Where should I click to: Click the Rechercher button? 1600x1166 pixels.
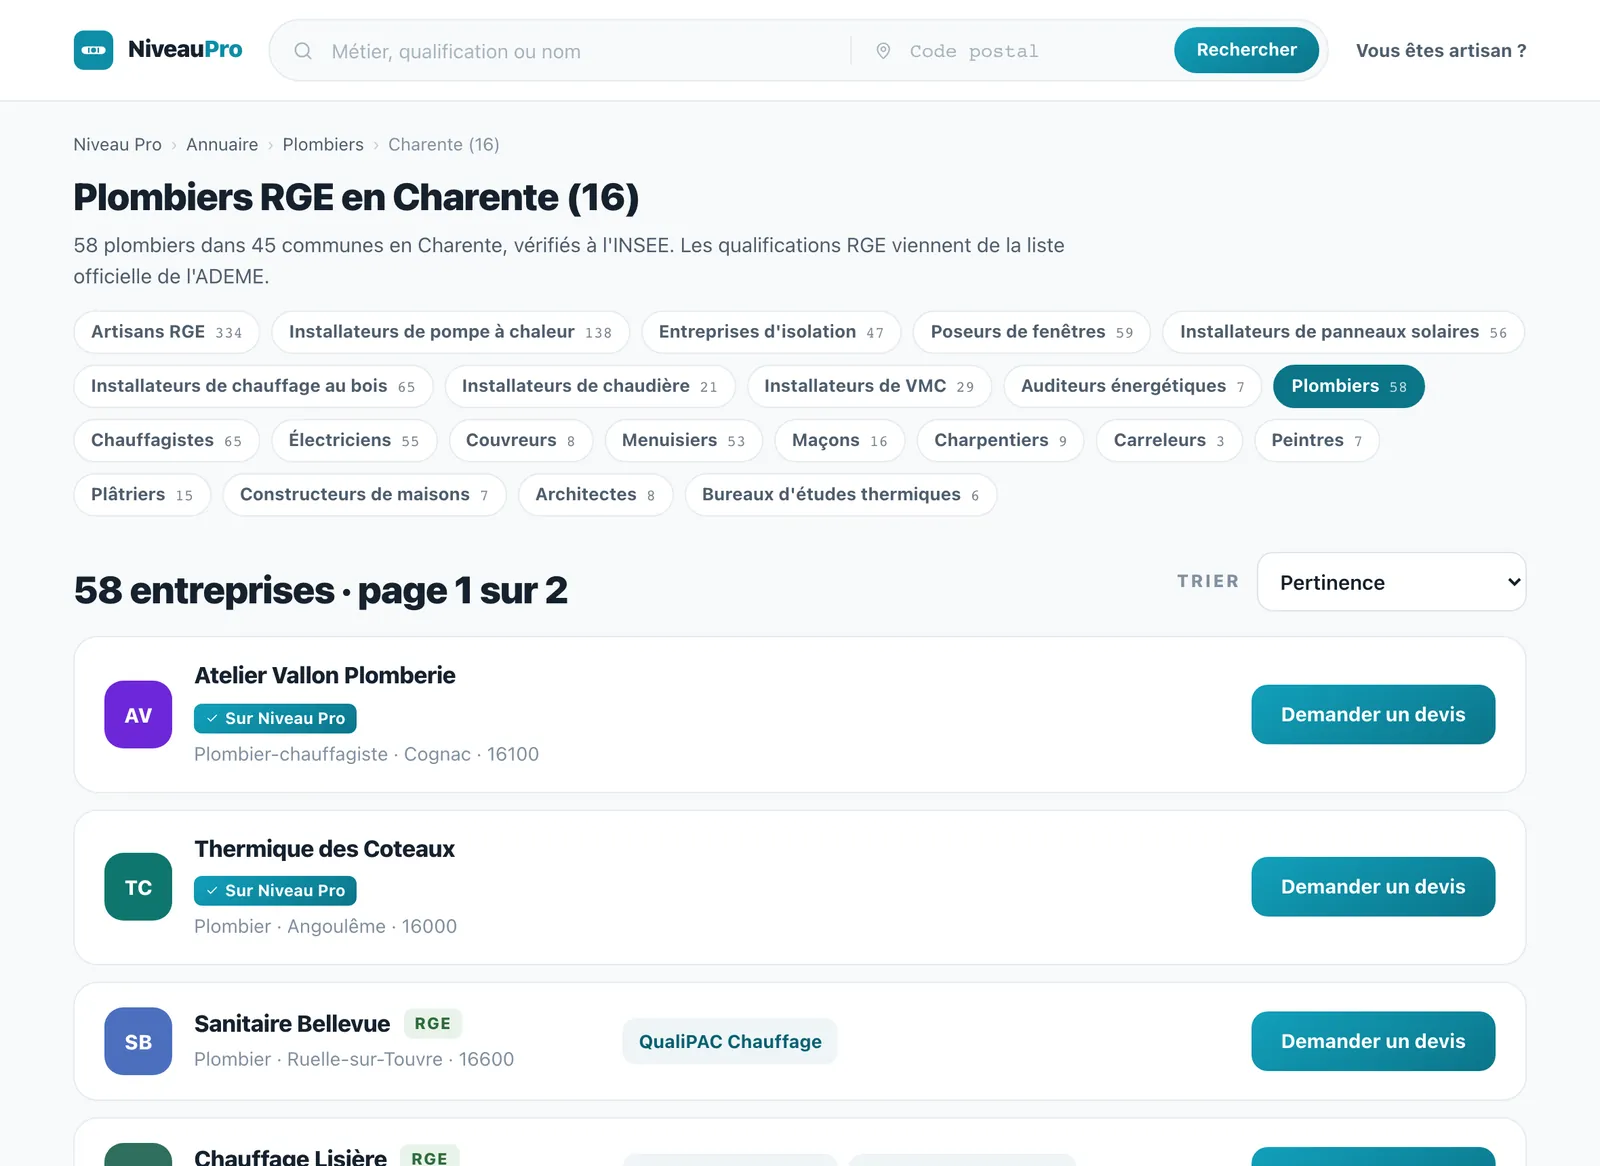[1246, 50]
